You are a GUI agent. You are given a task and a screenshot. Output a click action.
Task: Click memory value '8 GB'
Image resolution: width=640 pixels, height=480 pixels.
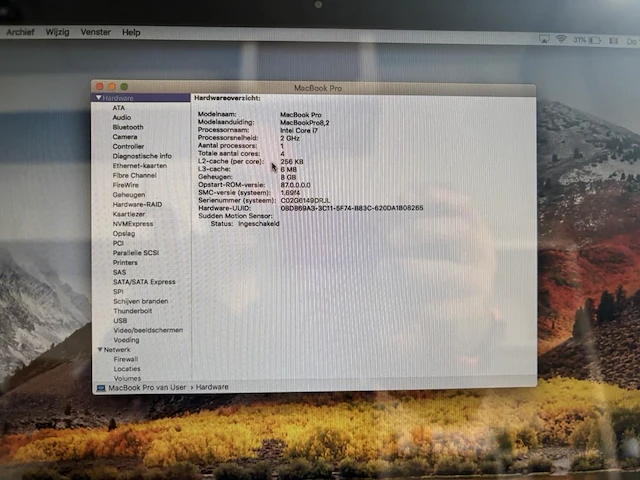click(288, 177)
